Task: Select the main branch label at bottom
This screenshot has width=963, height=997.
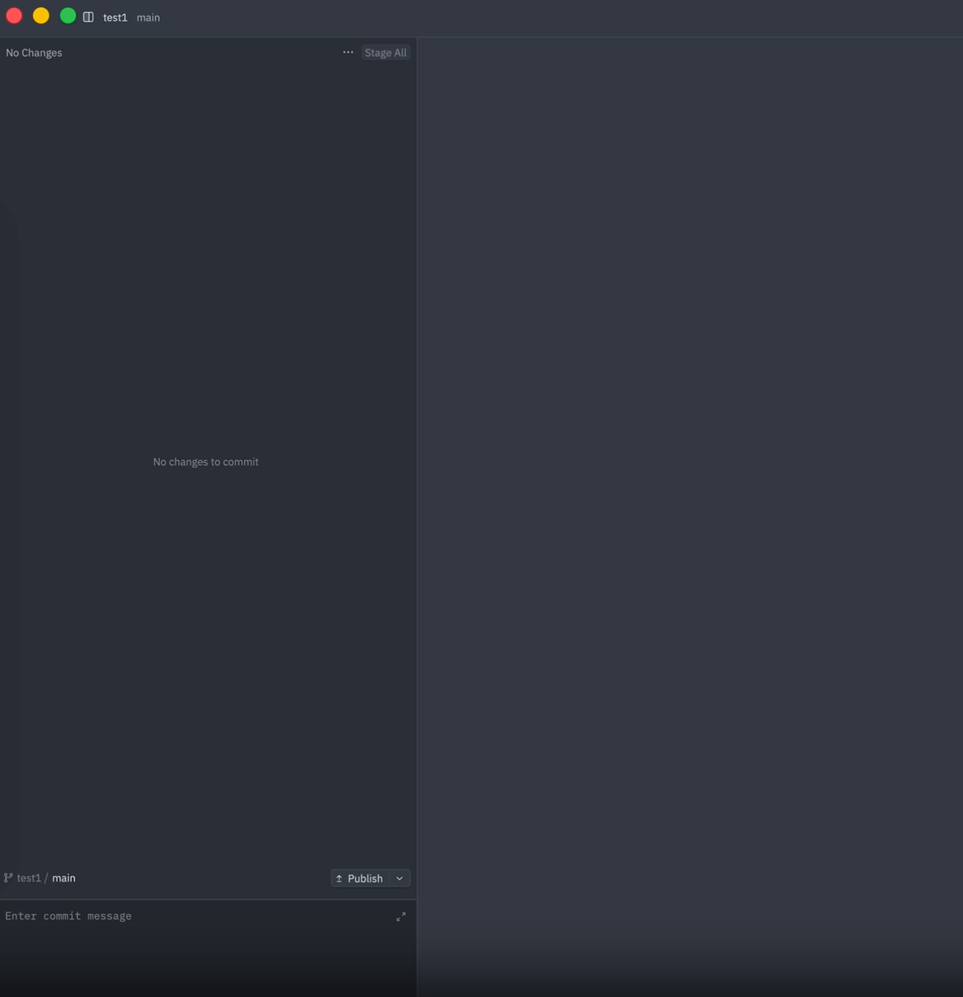Action: tap(64, 877)
